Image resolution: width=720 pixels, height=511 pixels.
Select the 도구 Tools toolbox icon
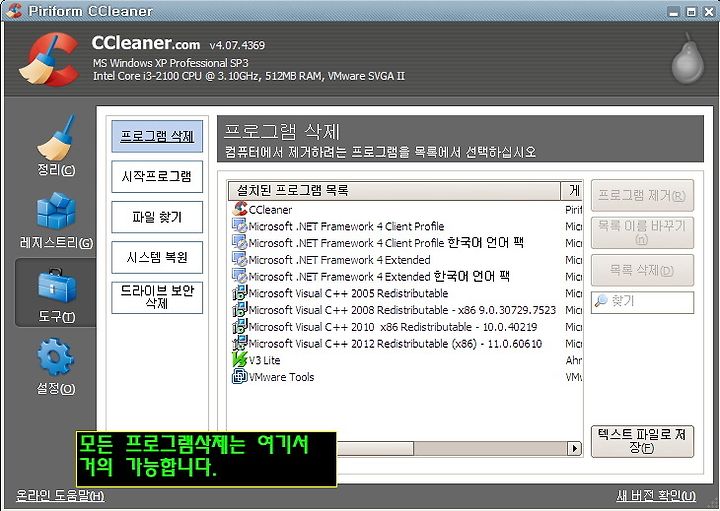tap(56, 286)
